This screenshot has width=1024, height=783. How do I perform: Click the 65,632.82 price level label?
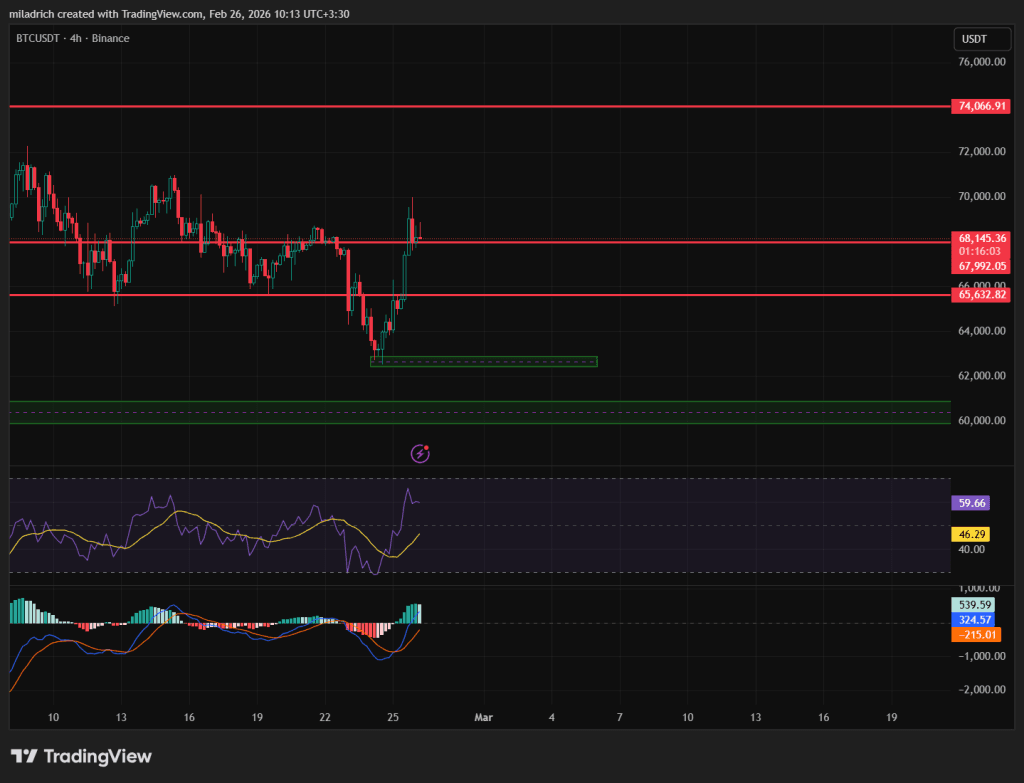click(x=981, y=295)
